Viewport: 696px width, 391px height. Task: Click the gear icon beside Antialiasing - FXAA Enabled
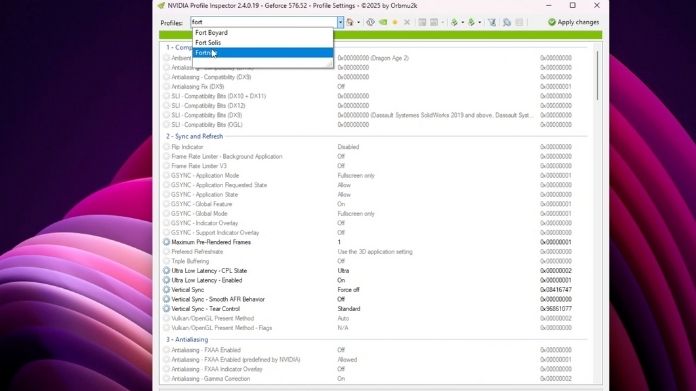(x=166, y=350)
